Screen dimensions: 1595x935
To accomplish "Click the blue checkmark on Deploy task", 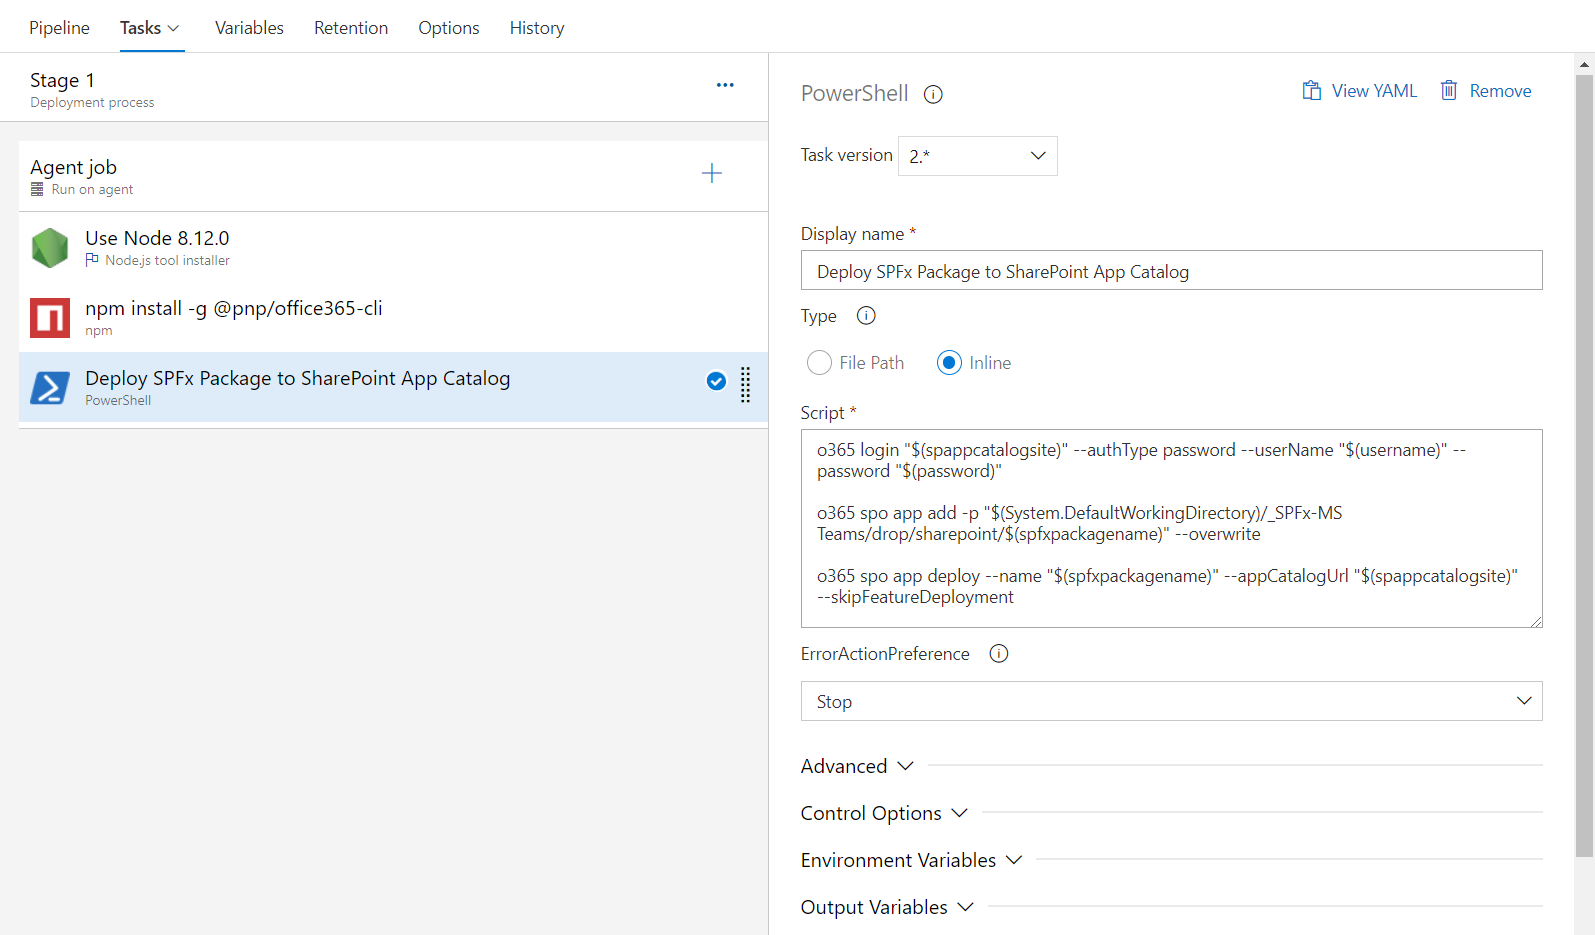I will coord(716,381).
